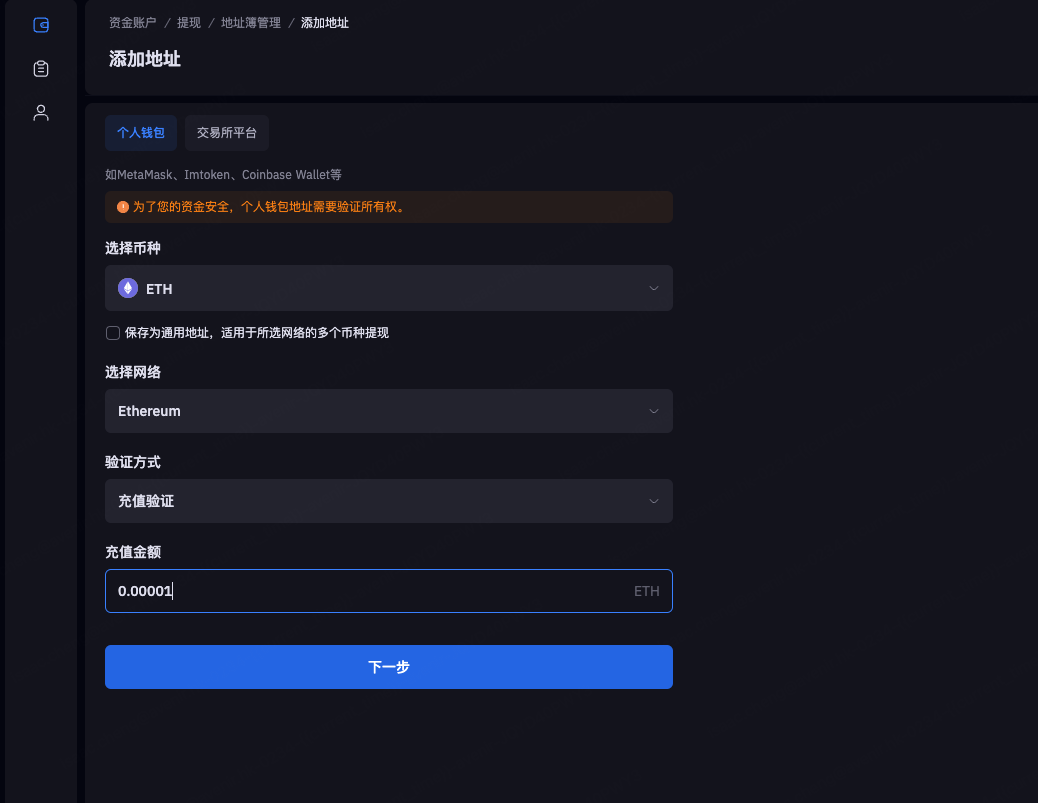Switch to the 交易所平台 tab
The image size is (1038, 803).
[x=227, y=132]
